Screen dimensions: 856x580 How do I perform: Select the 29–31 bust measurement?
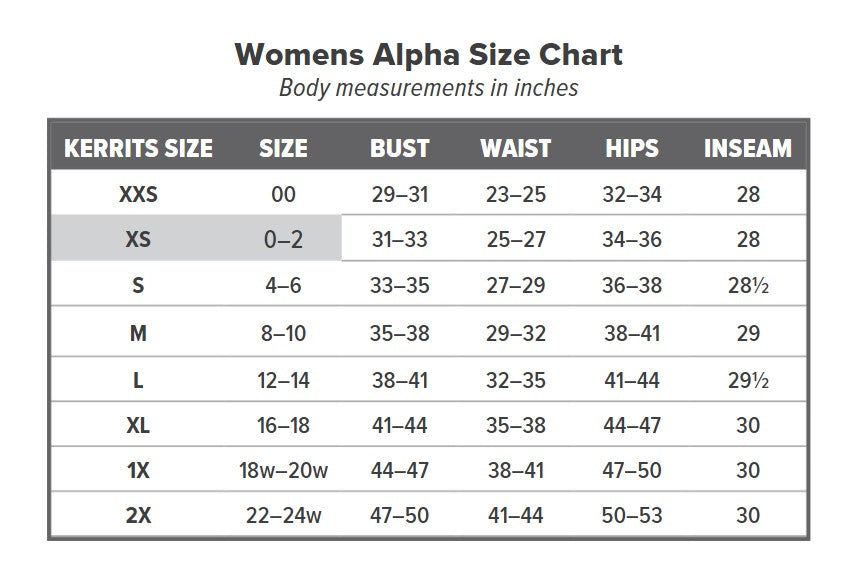click(399, 194)
